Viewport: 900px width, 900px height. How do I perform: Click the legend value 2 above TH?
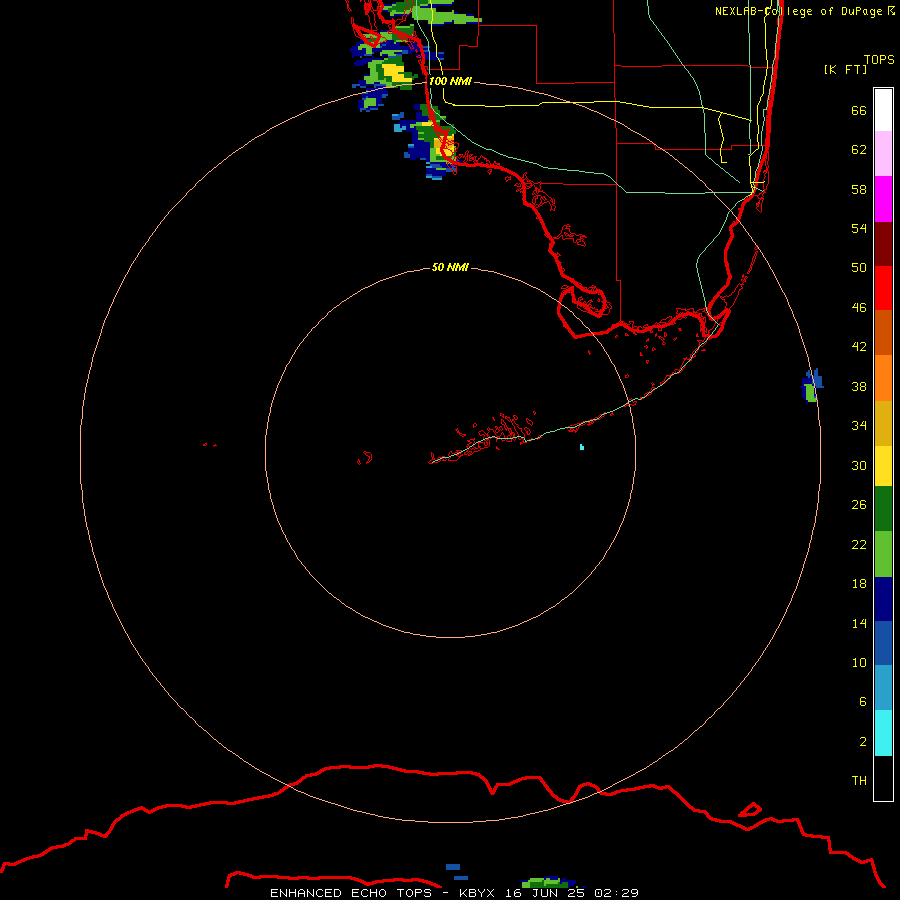pyautogui.click(x=863, y=742)
